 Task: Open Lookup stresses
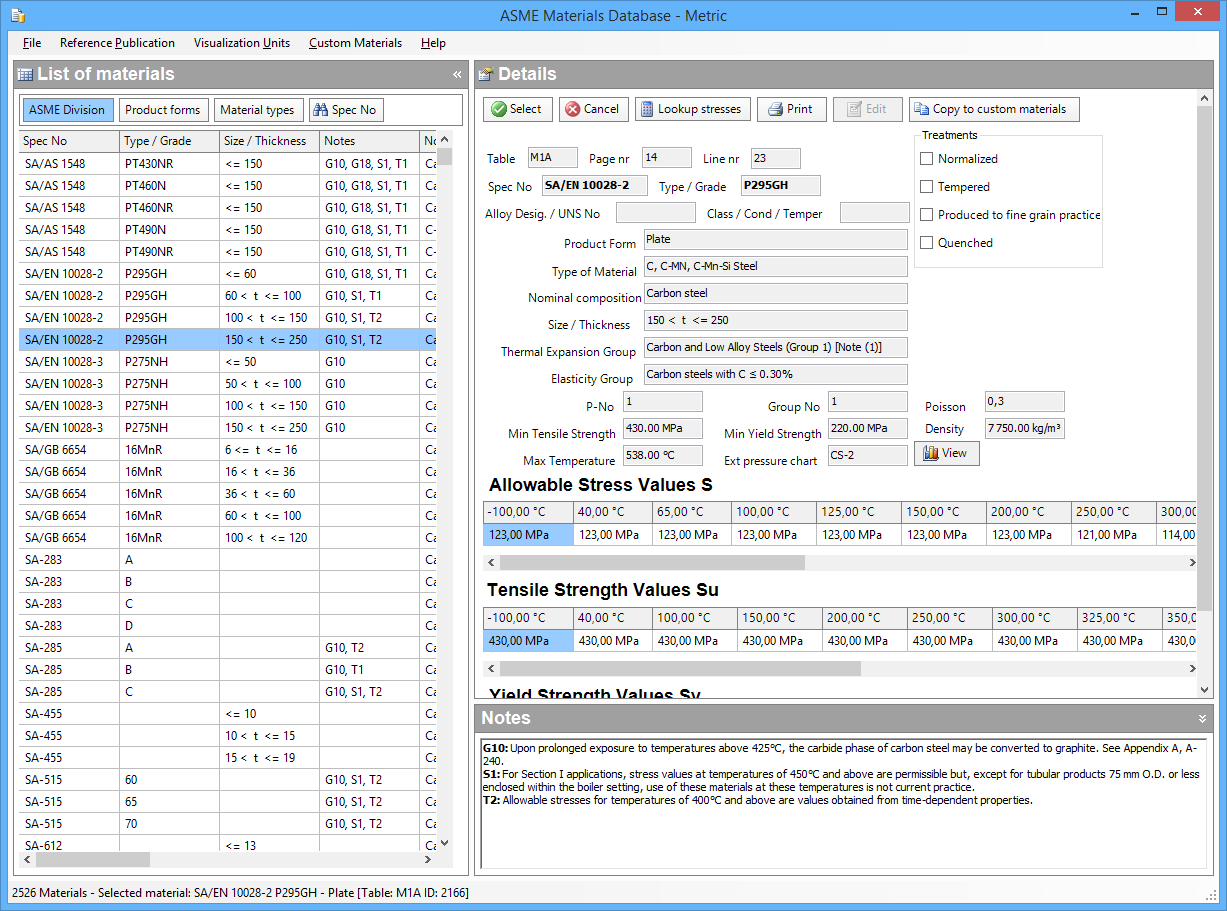point(692,109)
